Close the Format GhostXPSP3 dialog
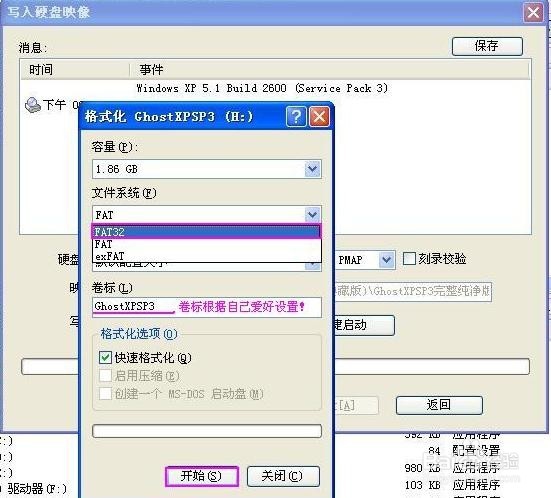The image size is (551, 498). pyautogui.click(x=319, y=116)
